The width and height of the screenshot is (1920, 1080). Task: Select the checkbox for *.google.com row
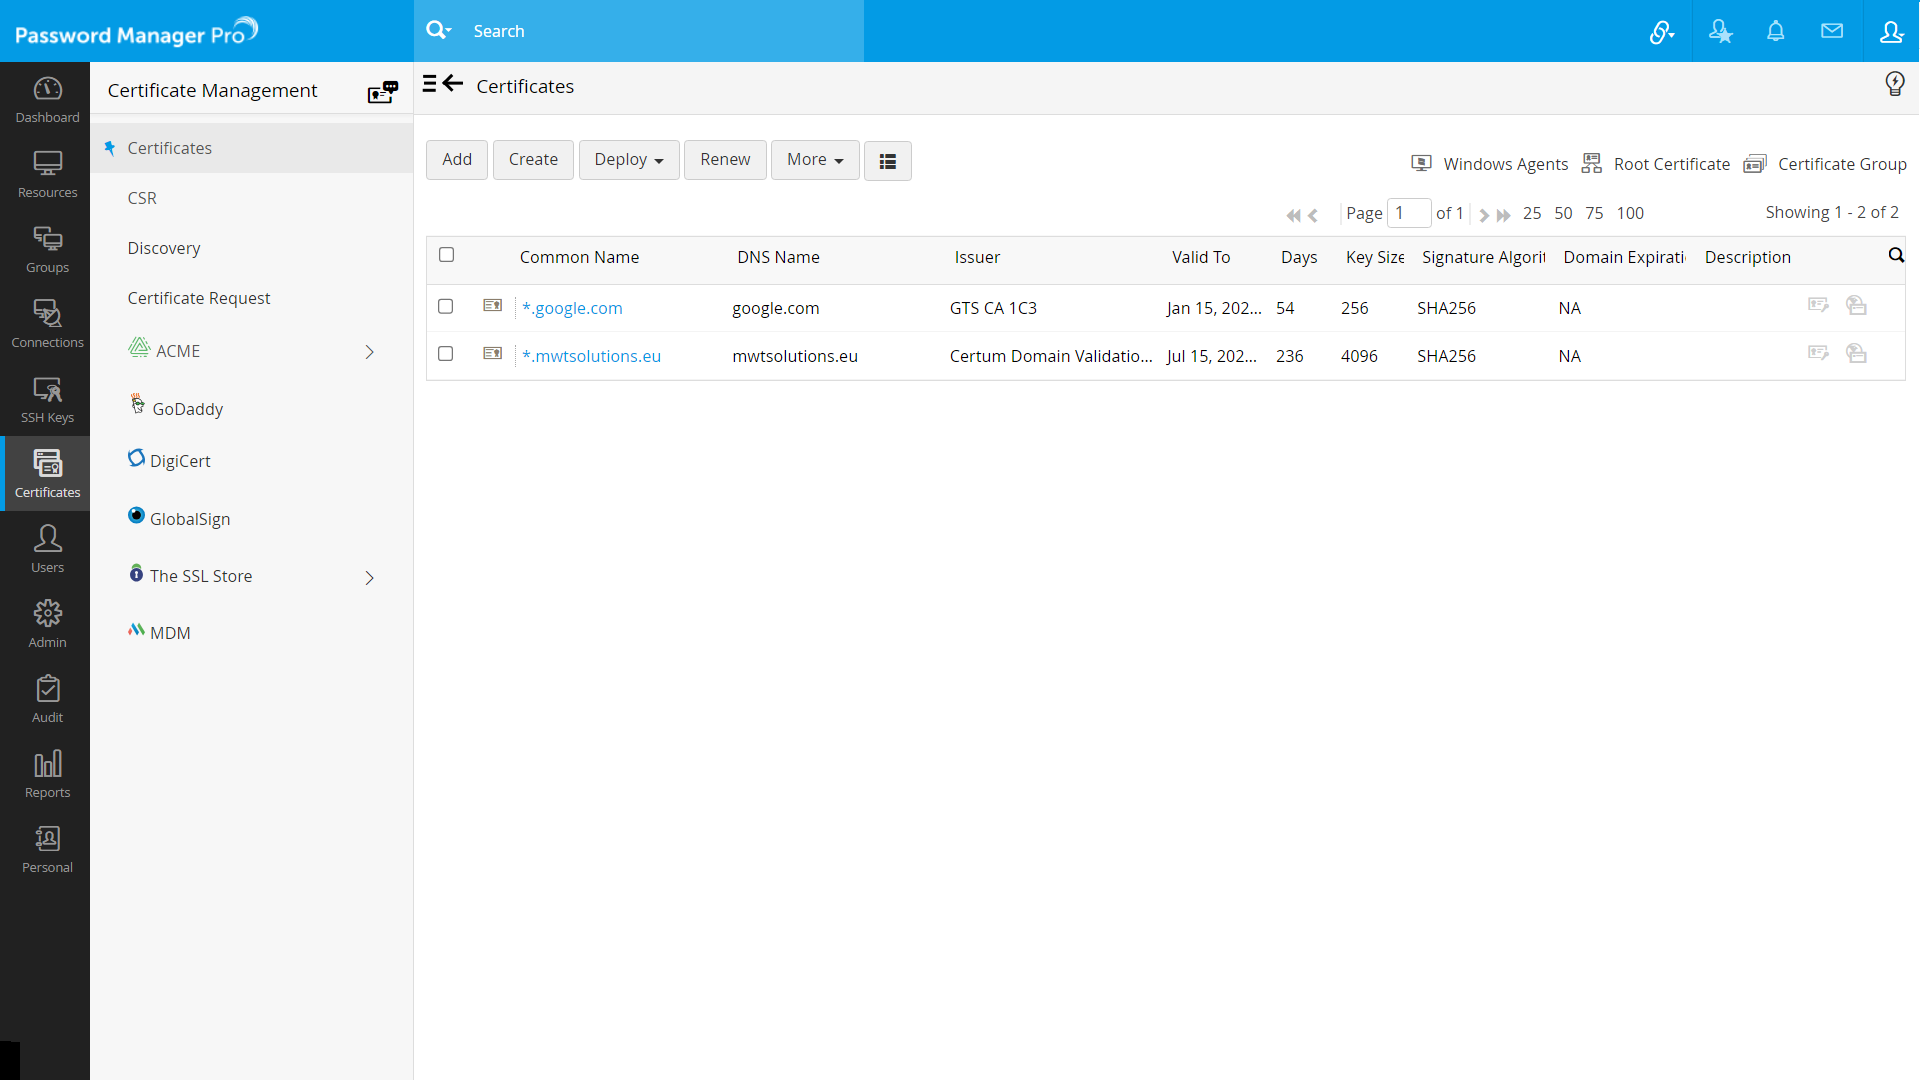coord(445,307)
